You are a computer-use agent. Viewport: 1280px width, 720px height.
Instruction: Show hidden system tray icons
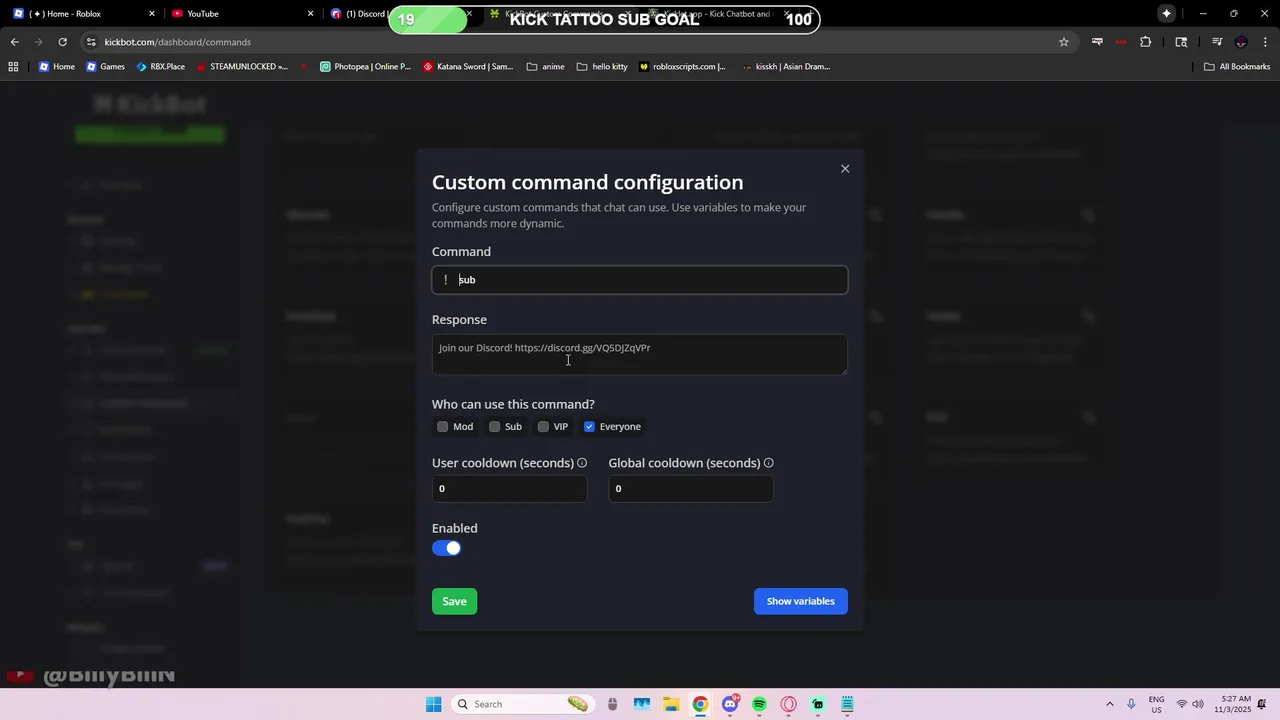(1109, 704)
